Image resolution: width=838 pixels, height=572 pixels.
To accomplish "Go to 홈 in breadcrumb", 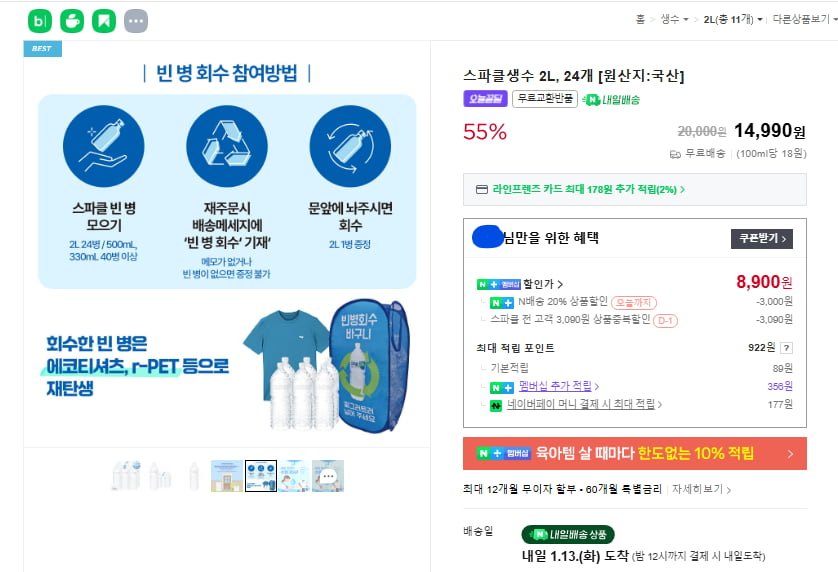I will click(640, 19).
